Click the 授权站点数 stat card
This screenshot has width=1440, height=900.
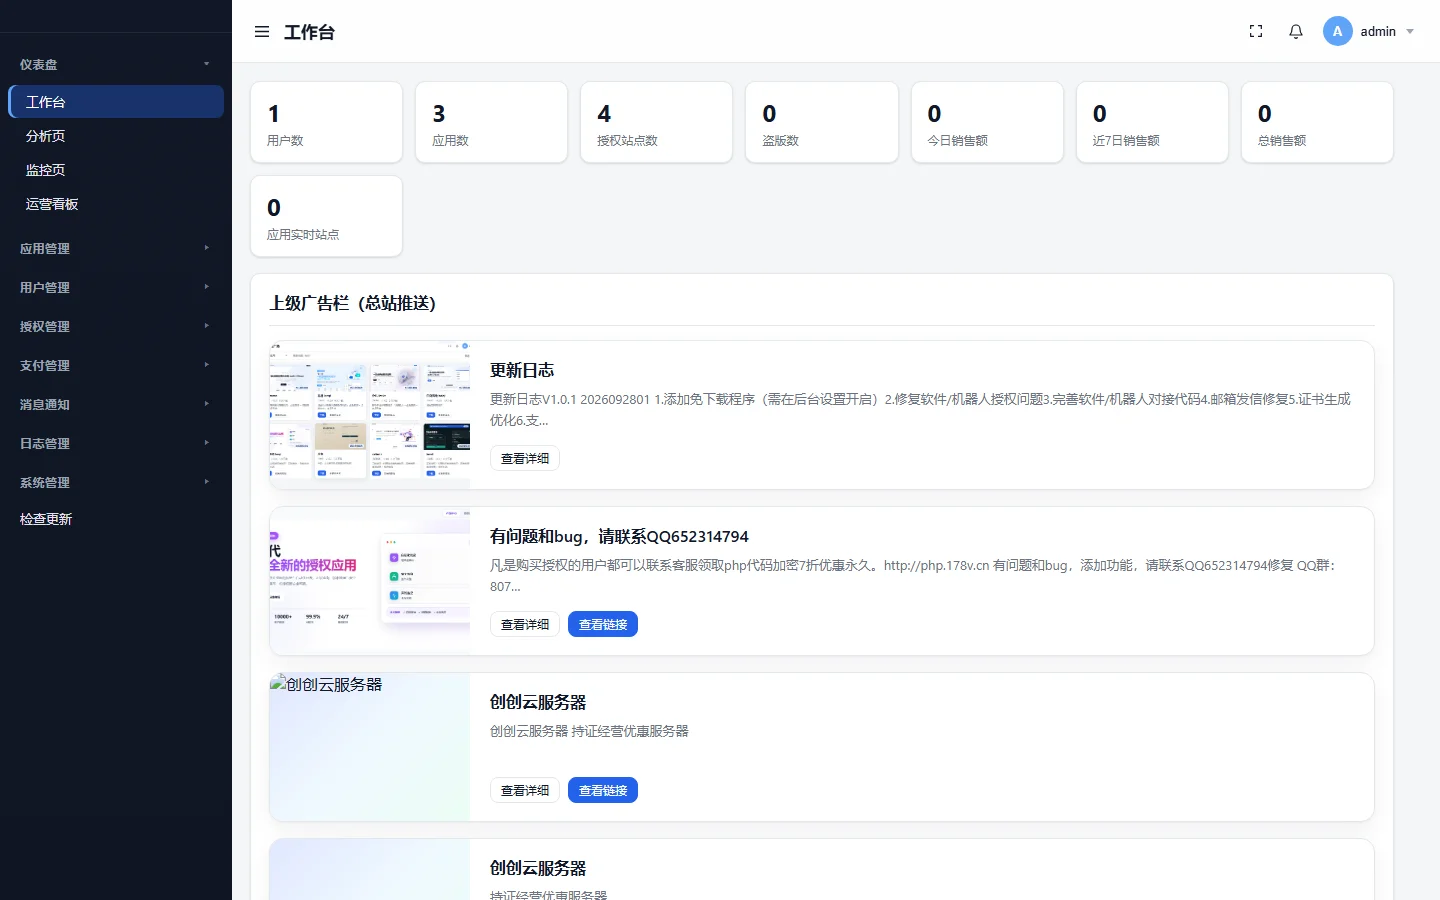(657, 122)
